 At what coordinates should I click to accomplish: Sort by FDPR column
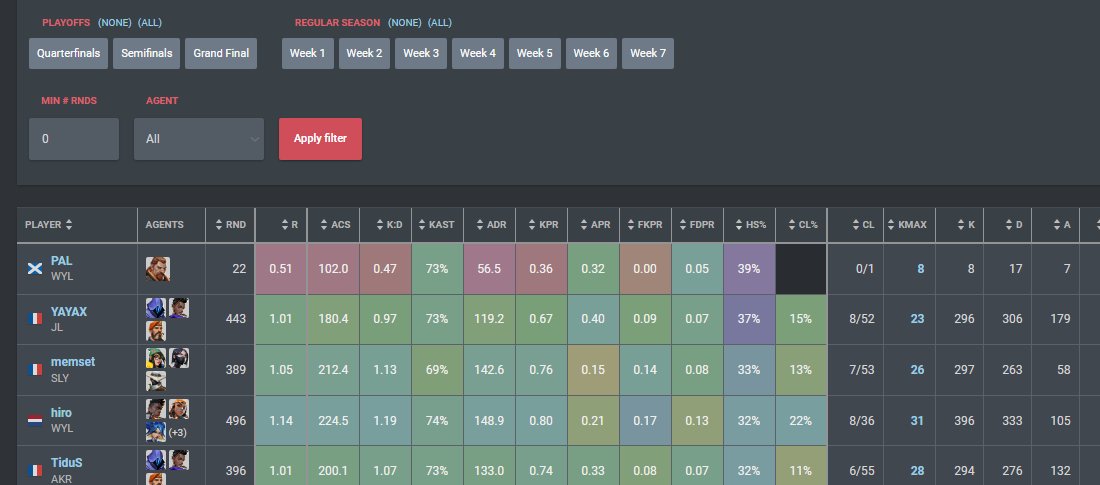(x=697, y=225)
